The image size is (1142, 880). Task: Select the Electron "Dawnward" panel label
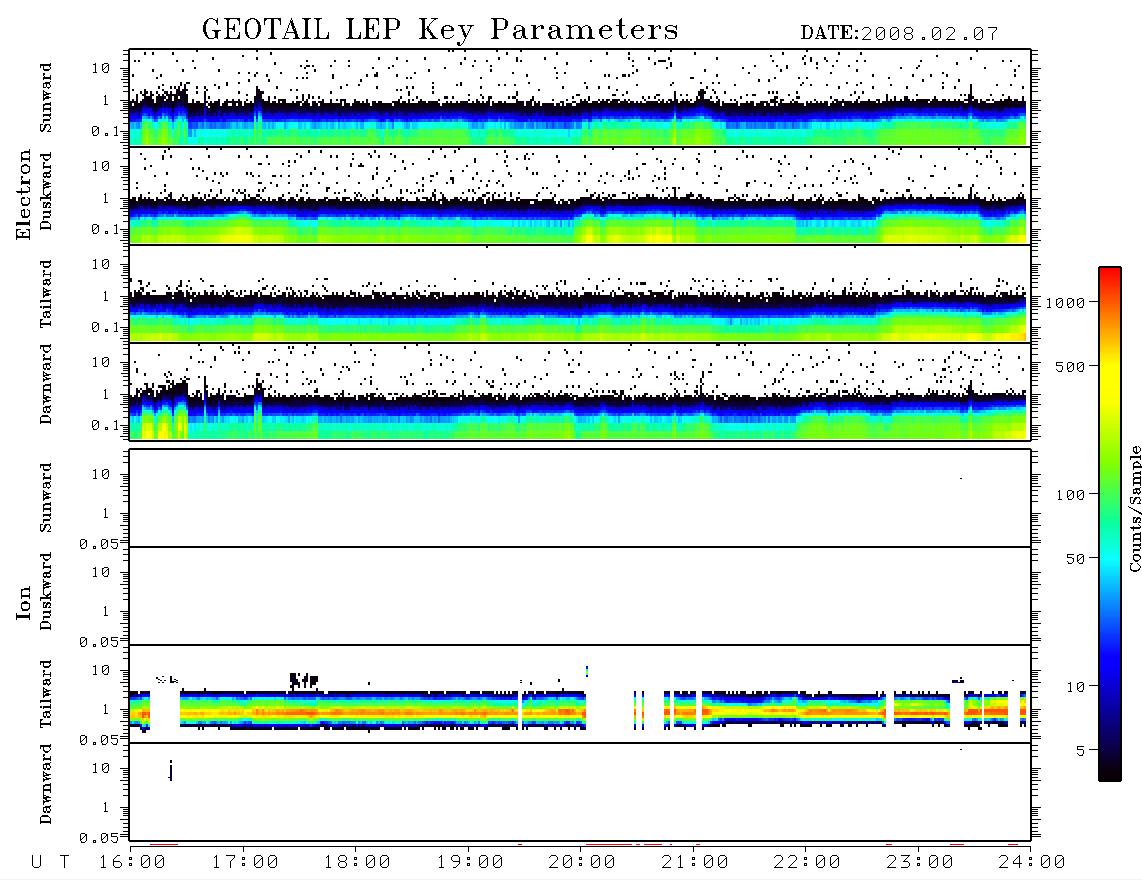[46, 385]
